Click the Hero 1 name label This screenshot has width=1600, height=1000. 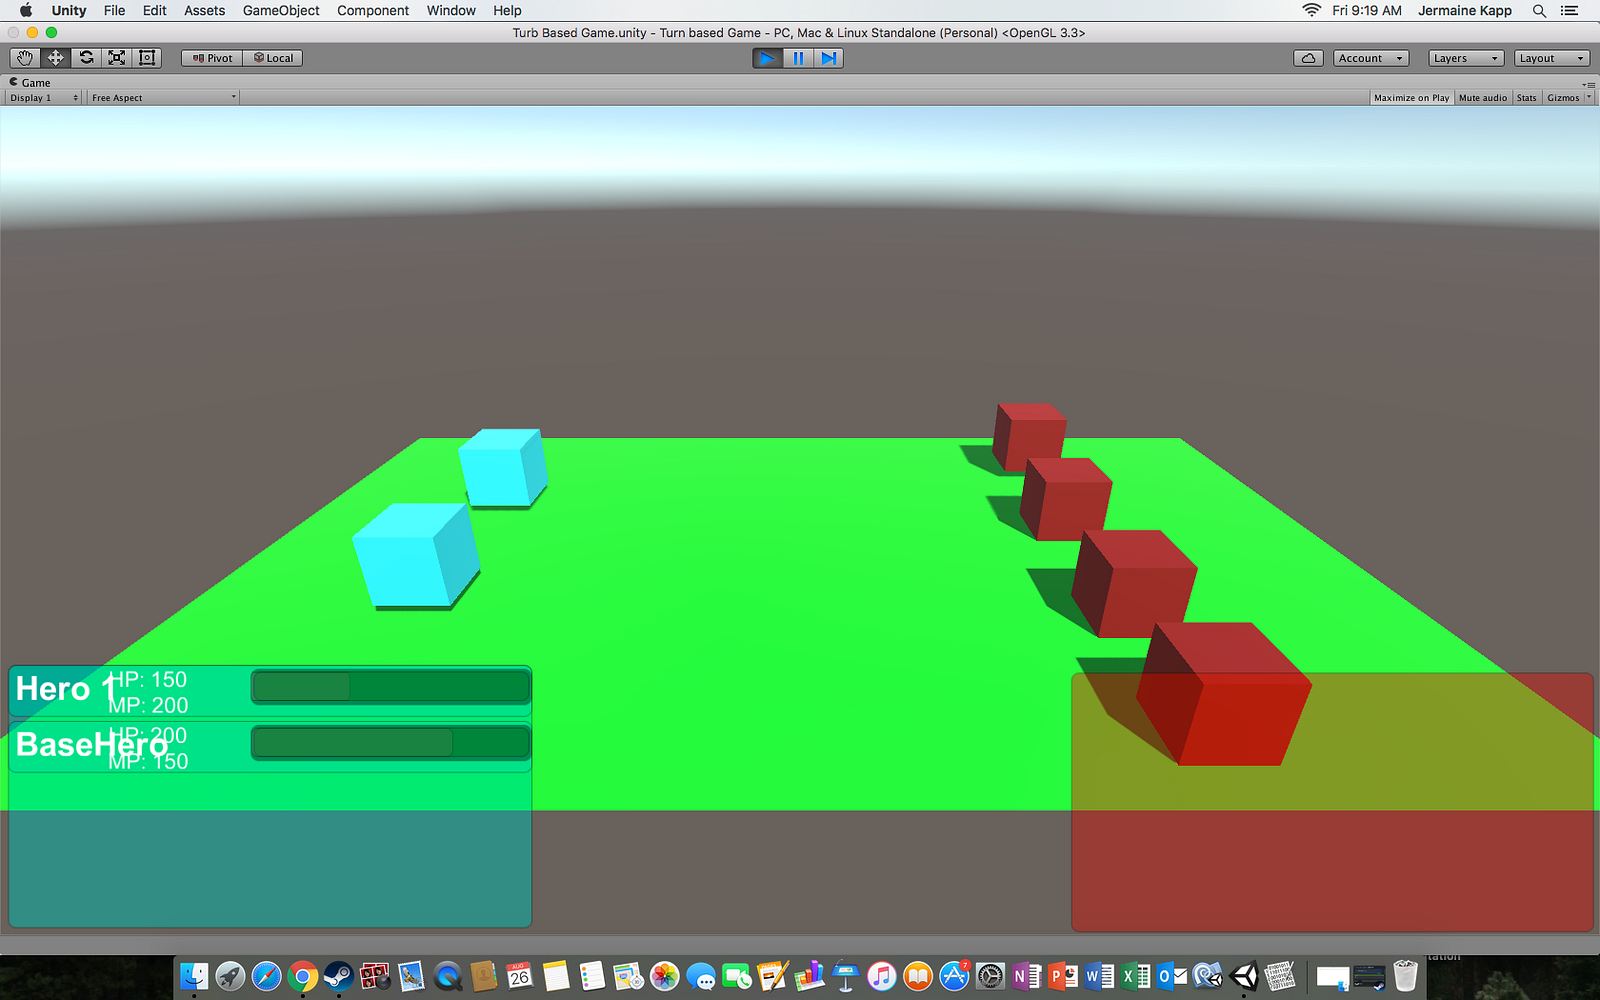(66, 689)
